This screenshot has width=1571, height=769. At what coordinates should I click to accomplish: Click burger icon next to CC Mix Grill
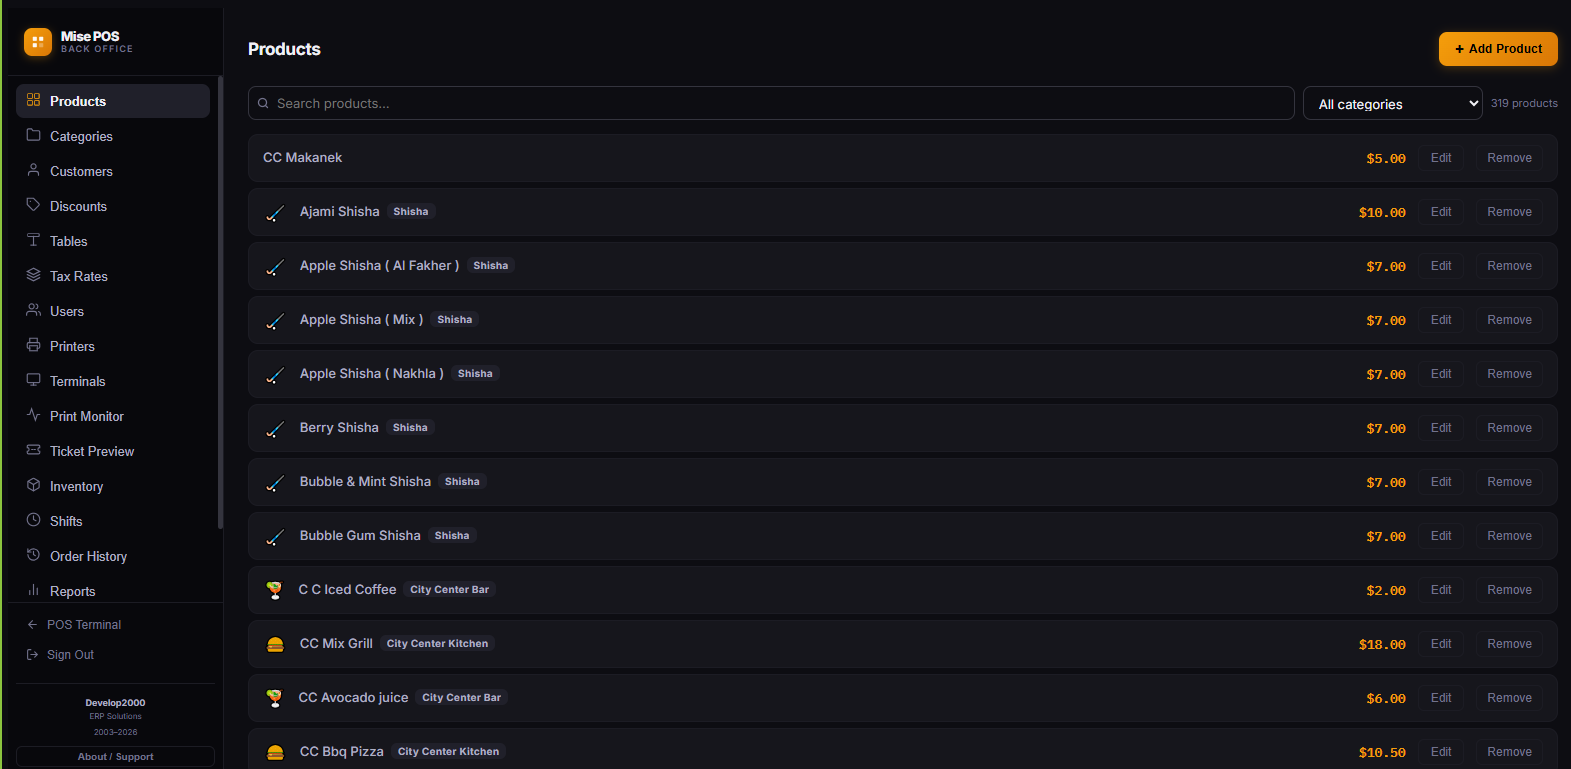pyautogui.click(x=275, y=645)
